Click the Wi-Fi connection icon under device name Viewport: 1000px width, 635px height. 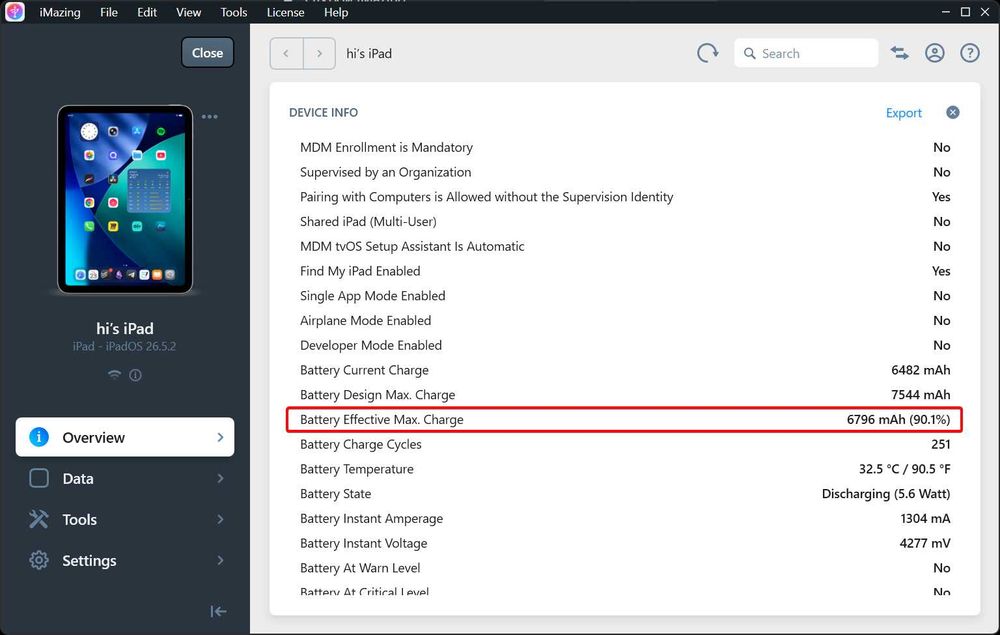114,374
